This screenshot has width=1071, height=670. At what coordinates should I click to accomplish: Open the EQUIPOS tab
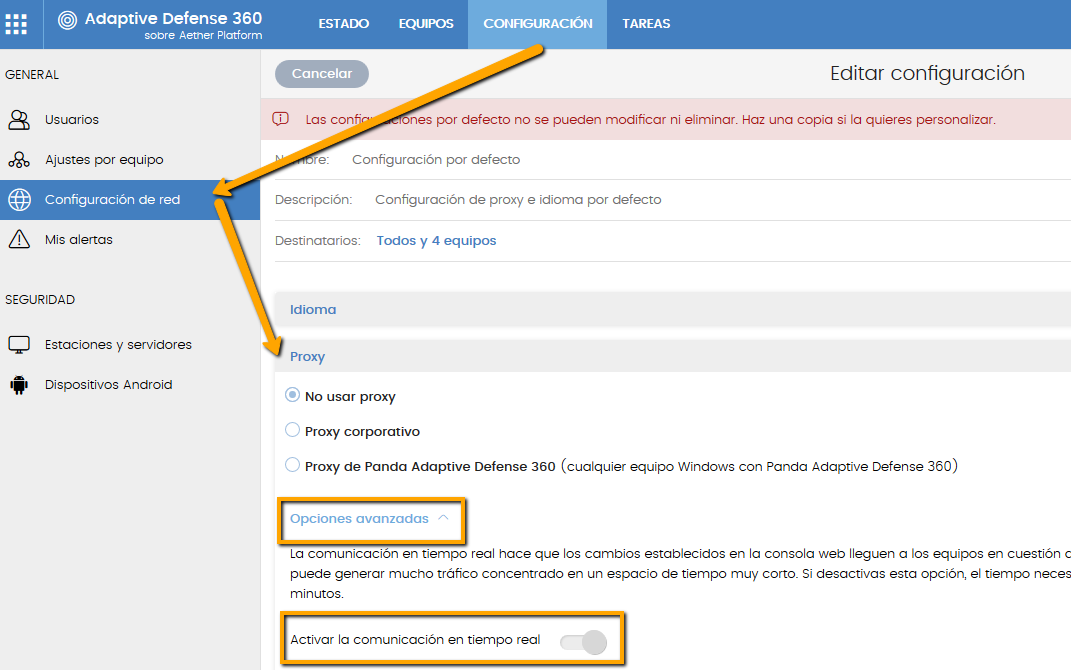pyautogui.click(x=426, y=24)
